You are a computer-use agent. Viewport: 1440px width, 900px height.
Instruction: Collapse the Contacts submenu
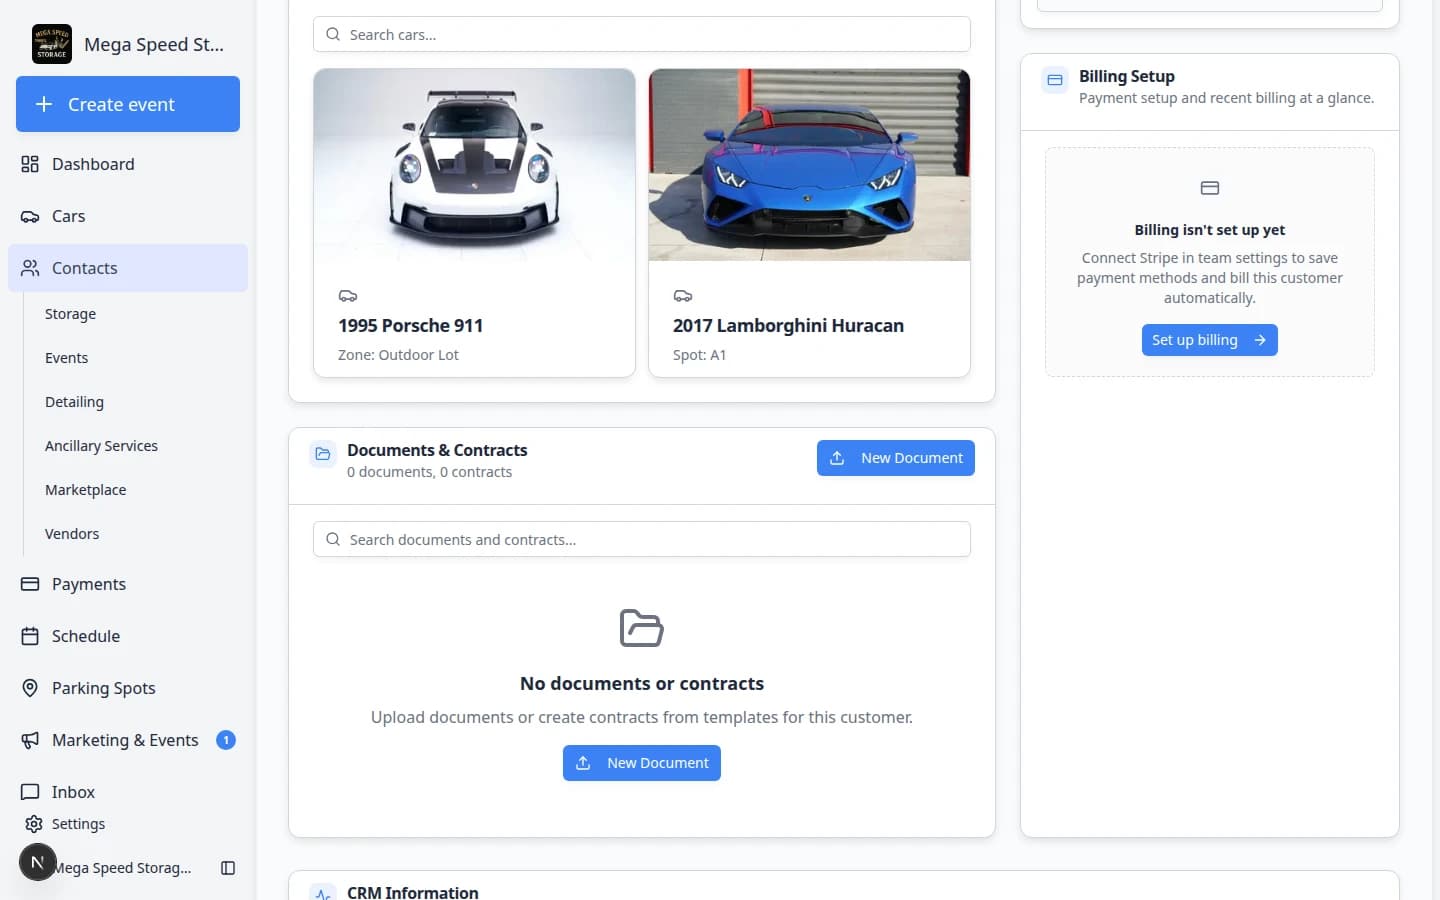pyautogui.click(x=128, y=268)
